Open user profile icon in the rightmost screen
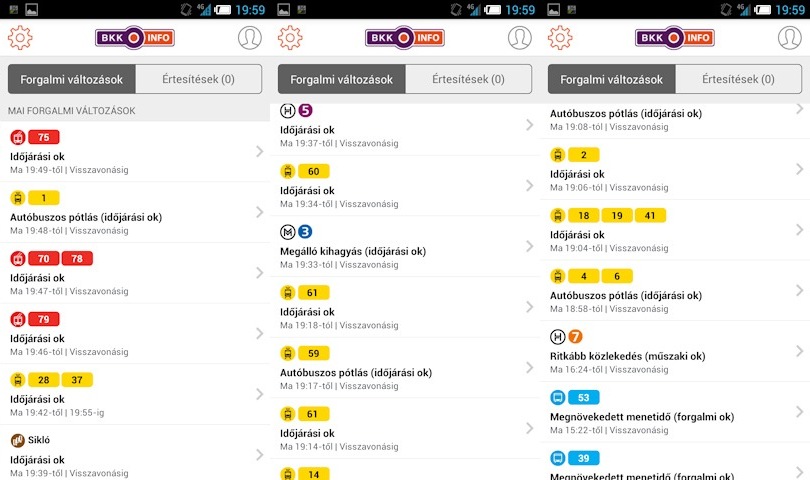This screenshot has height=480, width=810. 789,38
